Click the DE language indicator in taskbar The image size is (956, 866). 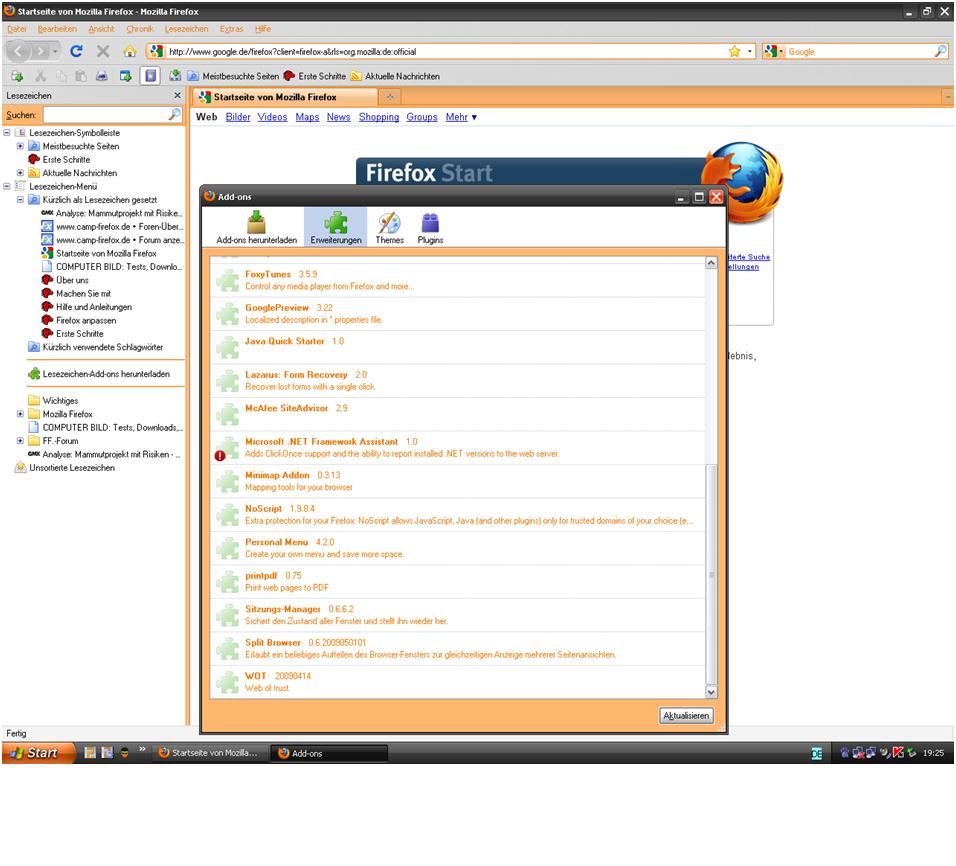(x=817, y=753)
